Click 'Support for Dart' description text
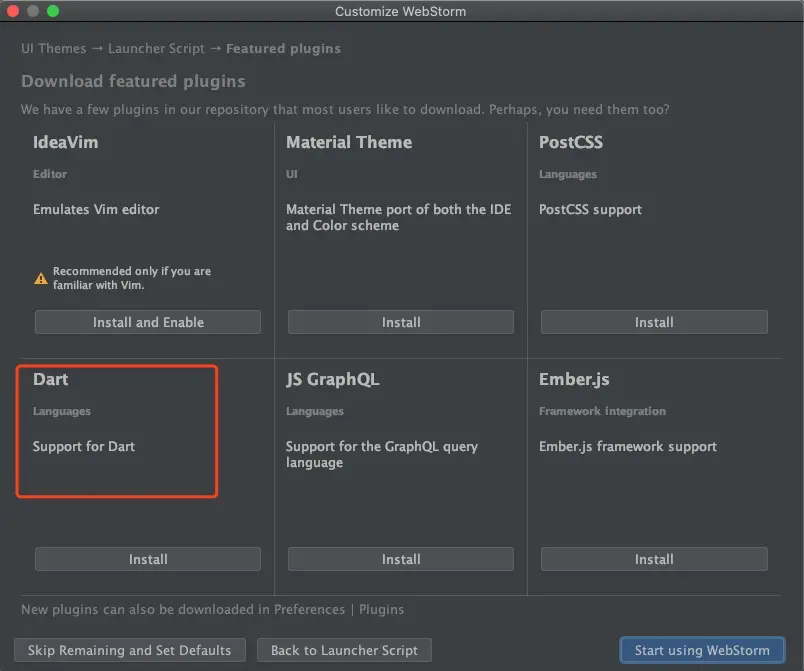 pyautogui.click(x=84, y=446)
